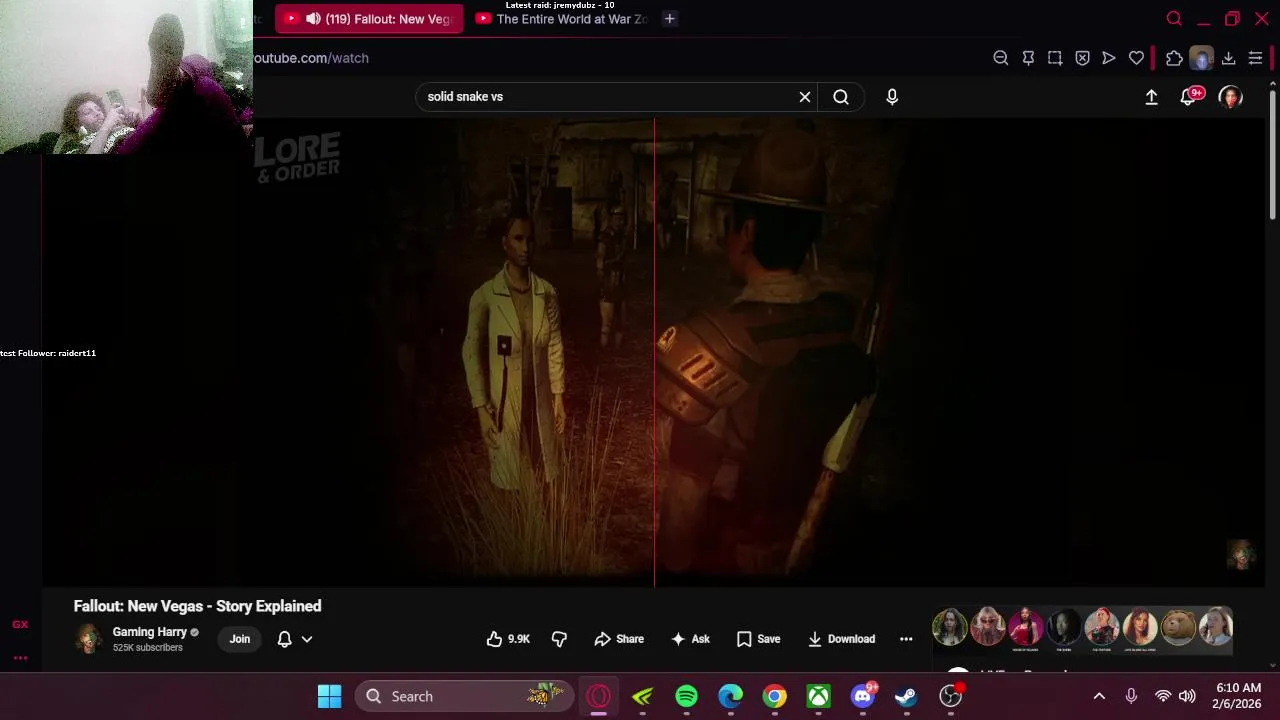This screenshot has height=720, width=1280.
Task: Launch the NVIDIA app from taskbar
Action: [642, 696]
